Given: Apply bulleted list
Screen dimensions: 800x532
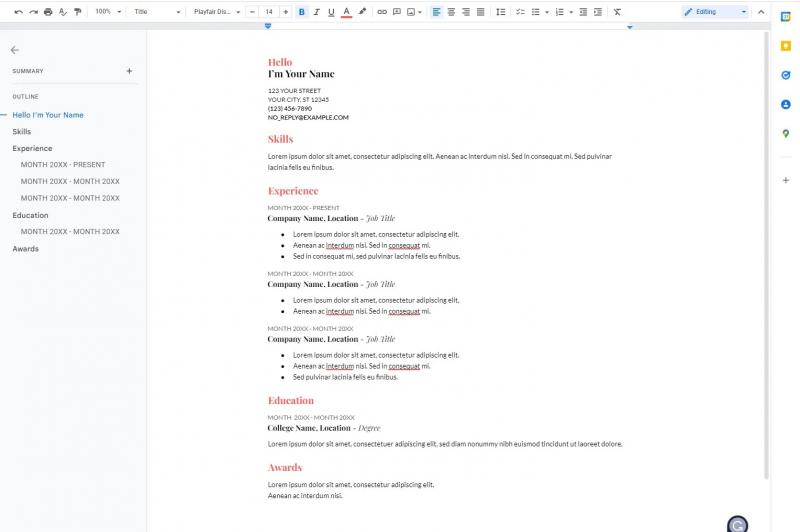Looking at the screenshot, I should pyautogui.click(x=536, y=12).
